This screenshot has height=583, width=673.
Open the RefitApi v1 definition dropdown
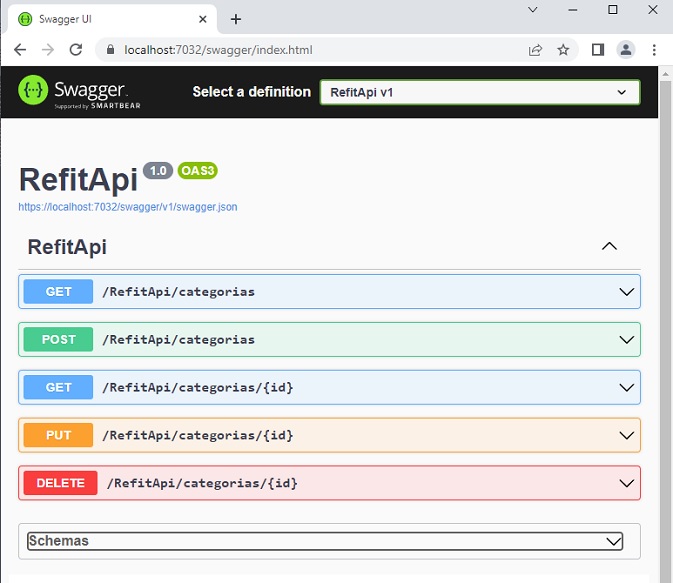[479, 92]
